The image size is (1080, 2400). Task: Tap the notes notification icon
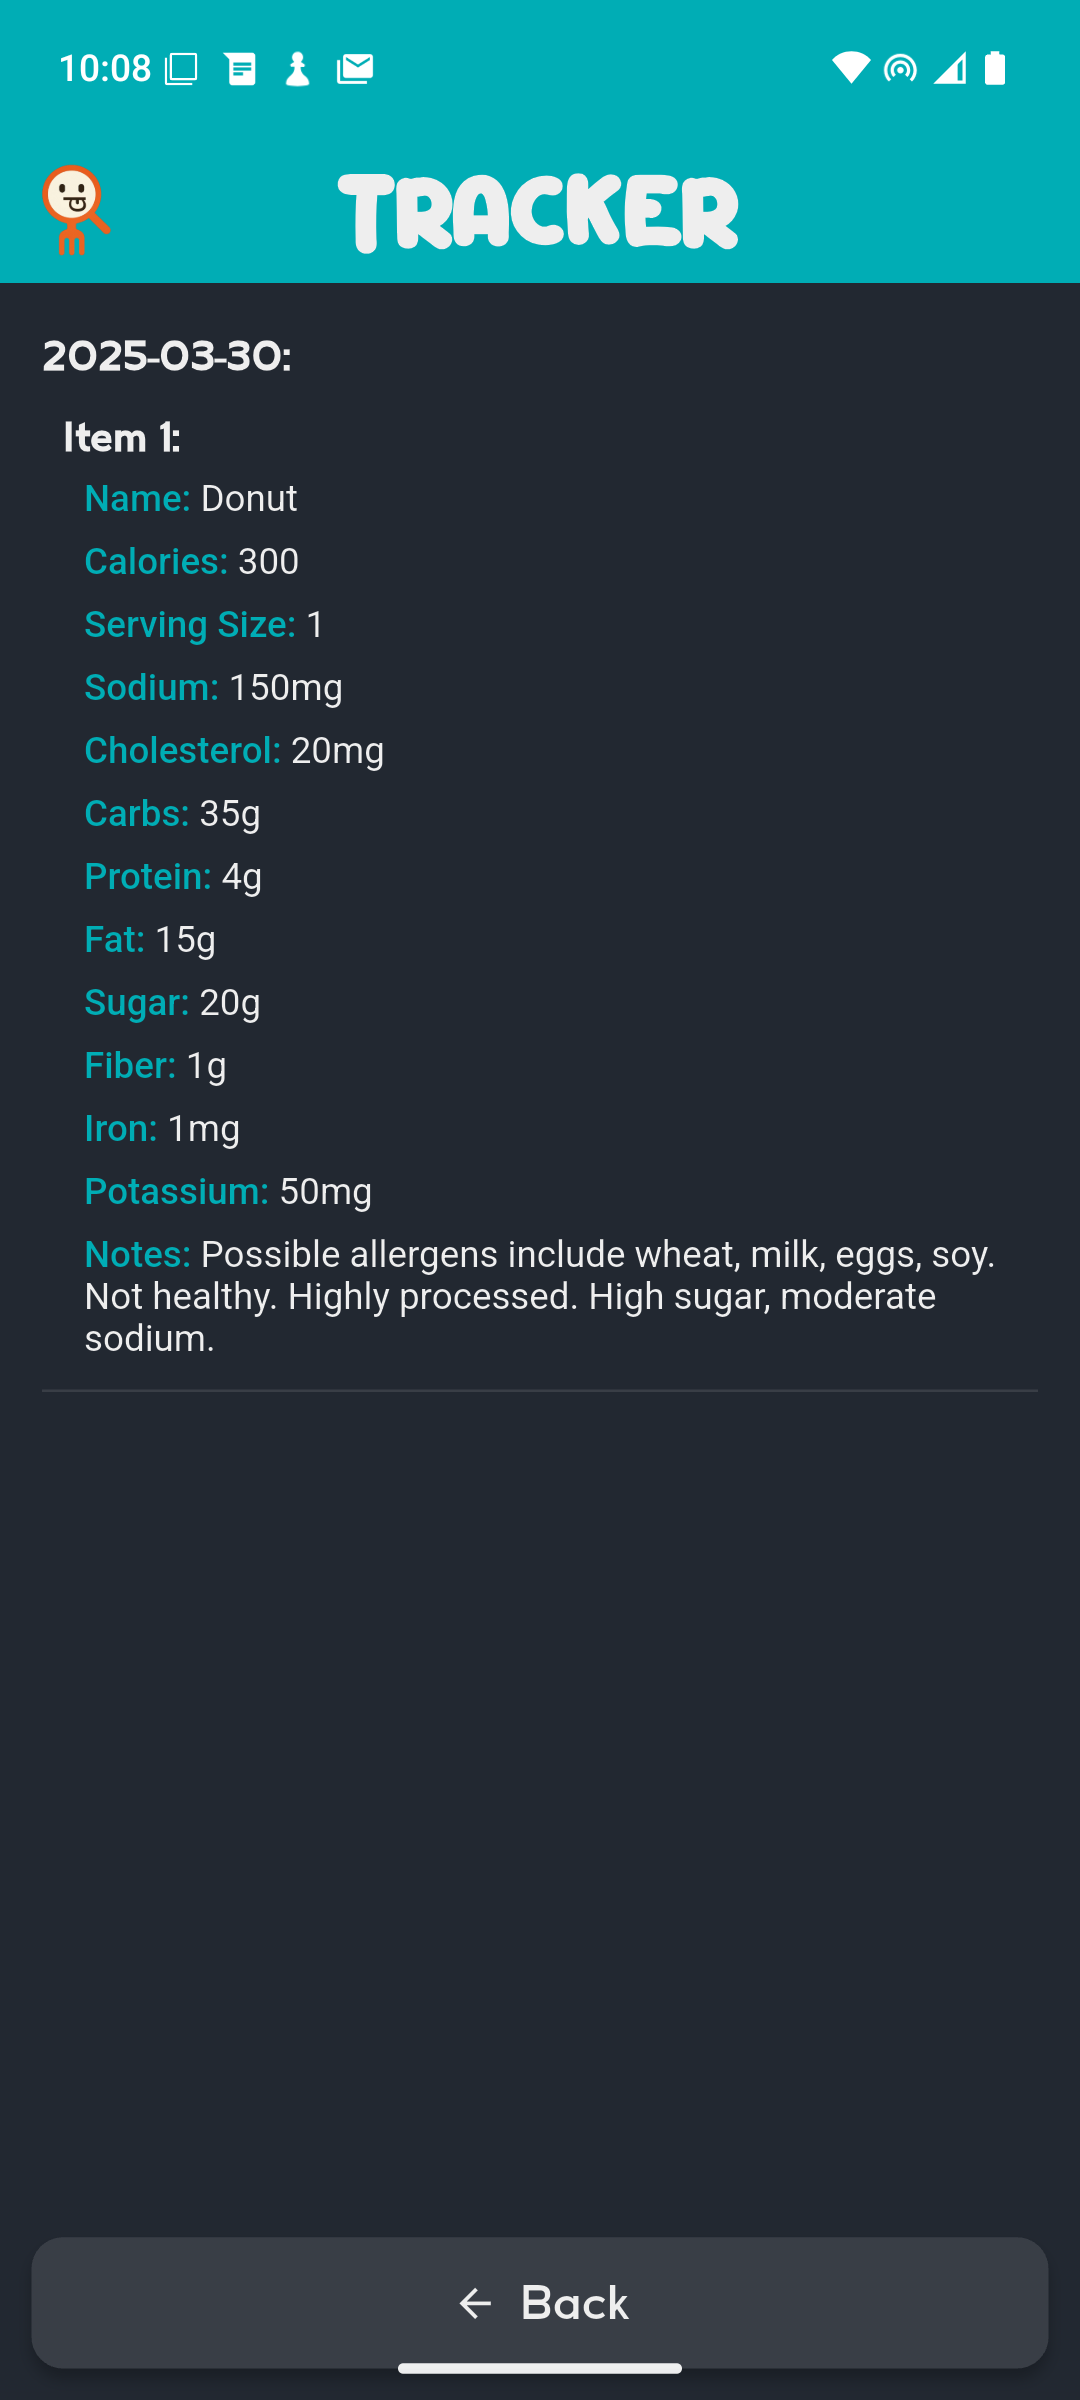tap(241, 67)
